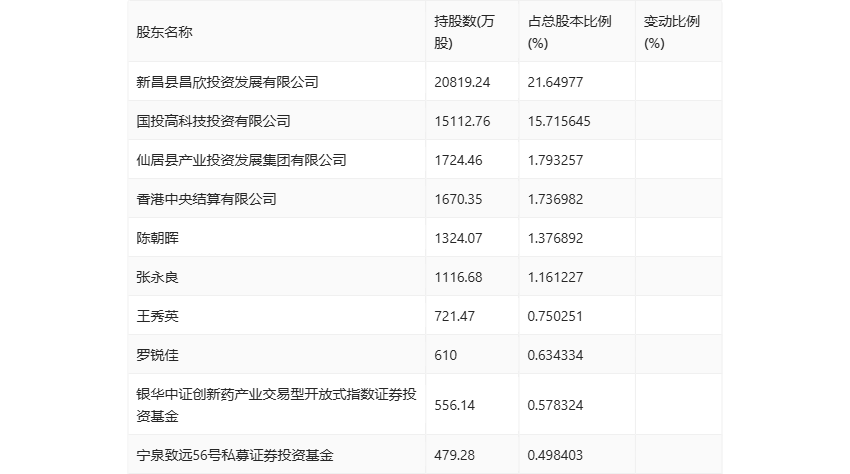Select share count 1670.35
Viewport: 850px width, 474px height.
click(x=458, y=199)
